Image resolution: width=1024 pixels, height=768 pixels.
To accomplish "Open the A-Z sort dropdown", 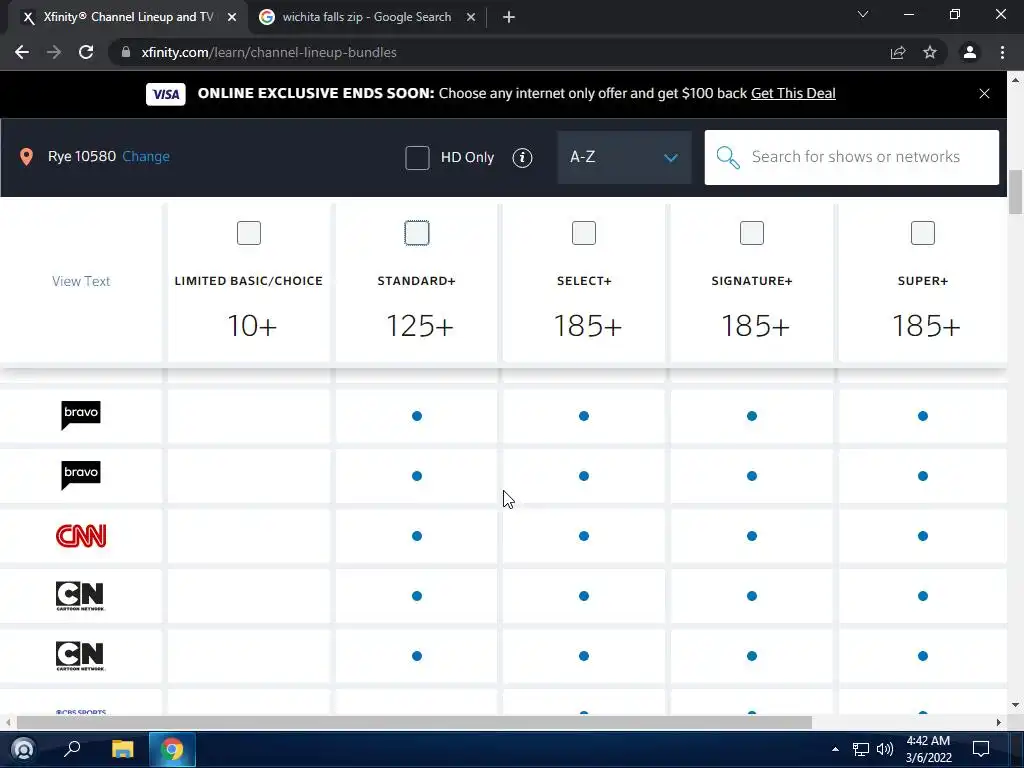I will (624, 157).
